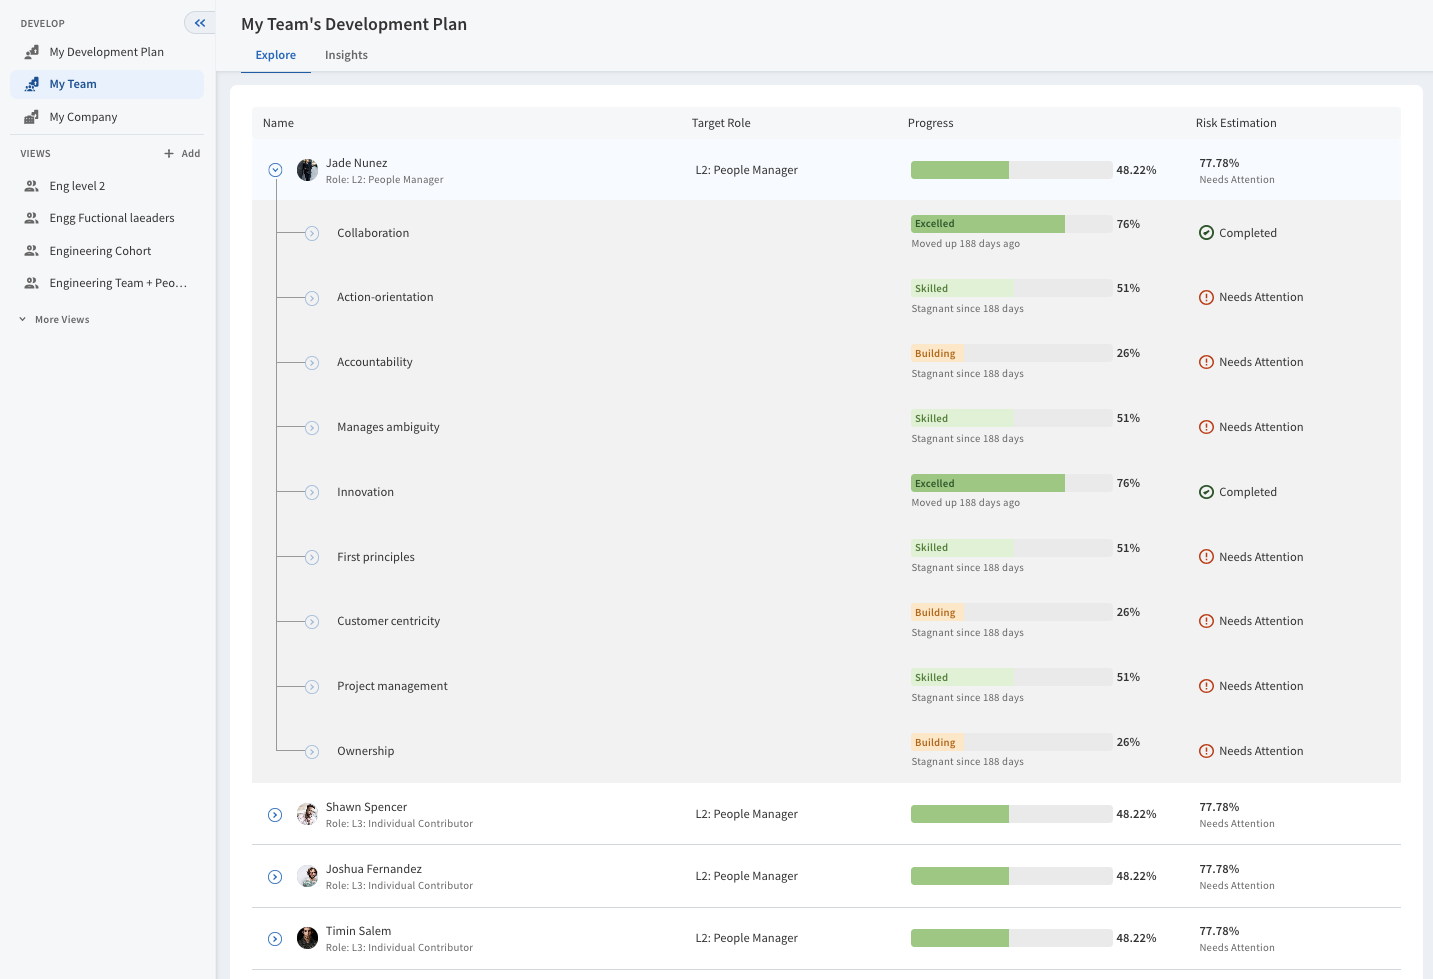Click the Eng level 2 group icon
This screenshot has width=1433, height=979.
(x=31, y=186)
